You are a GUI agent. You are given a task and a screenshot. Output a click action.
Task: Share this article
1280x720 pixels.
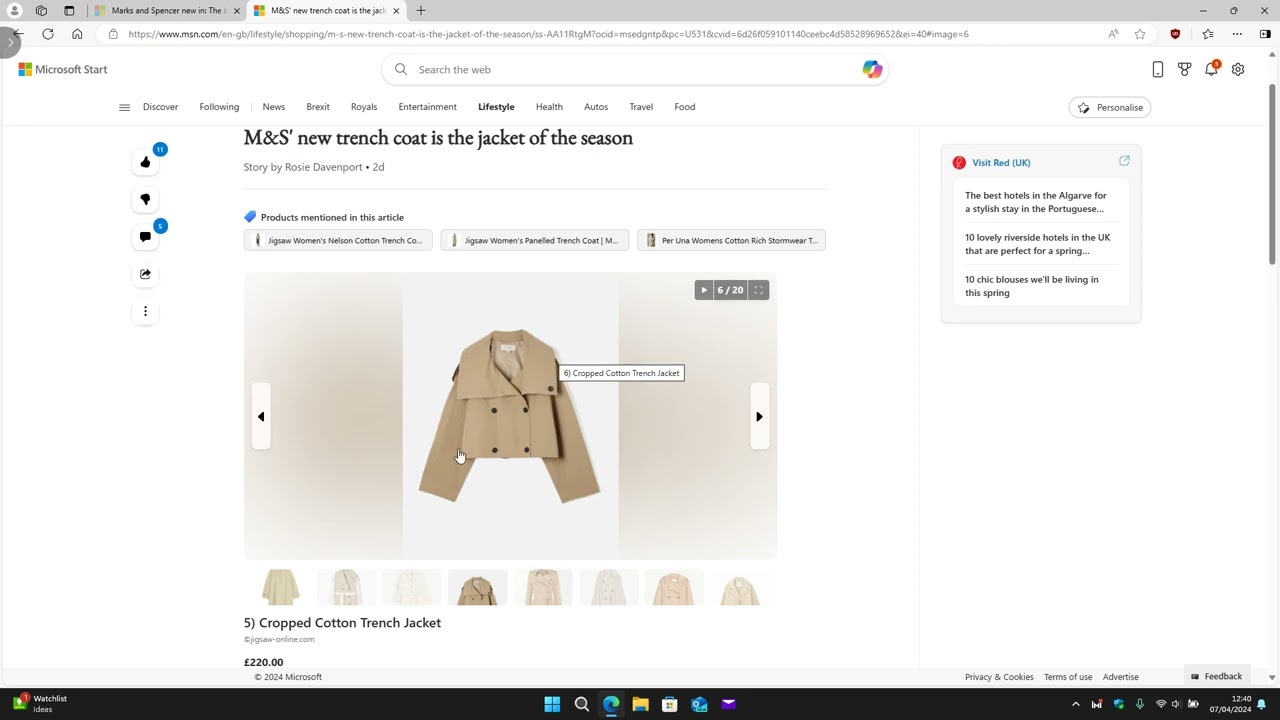pyautogui.click(x=145, y=274)
